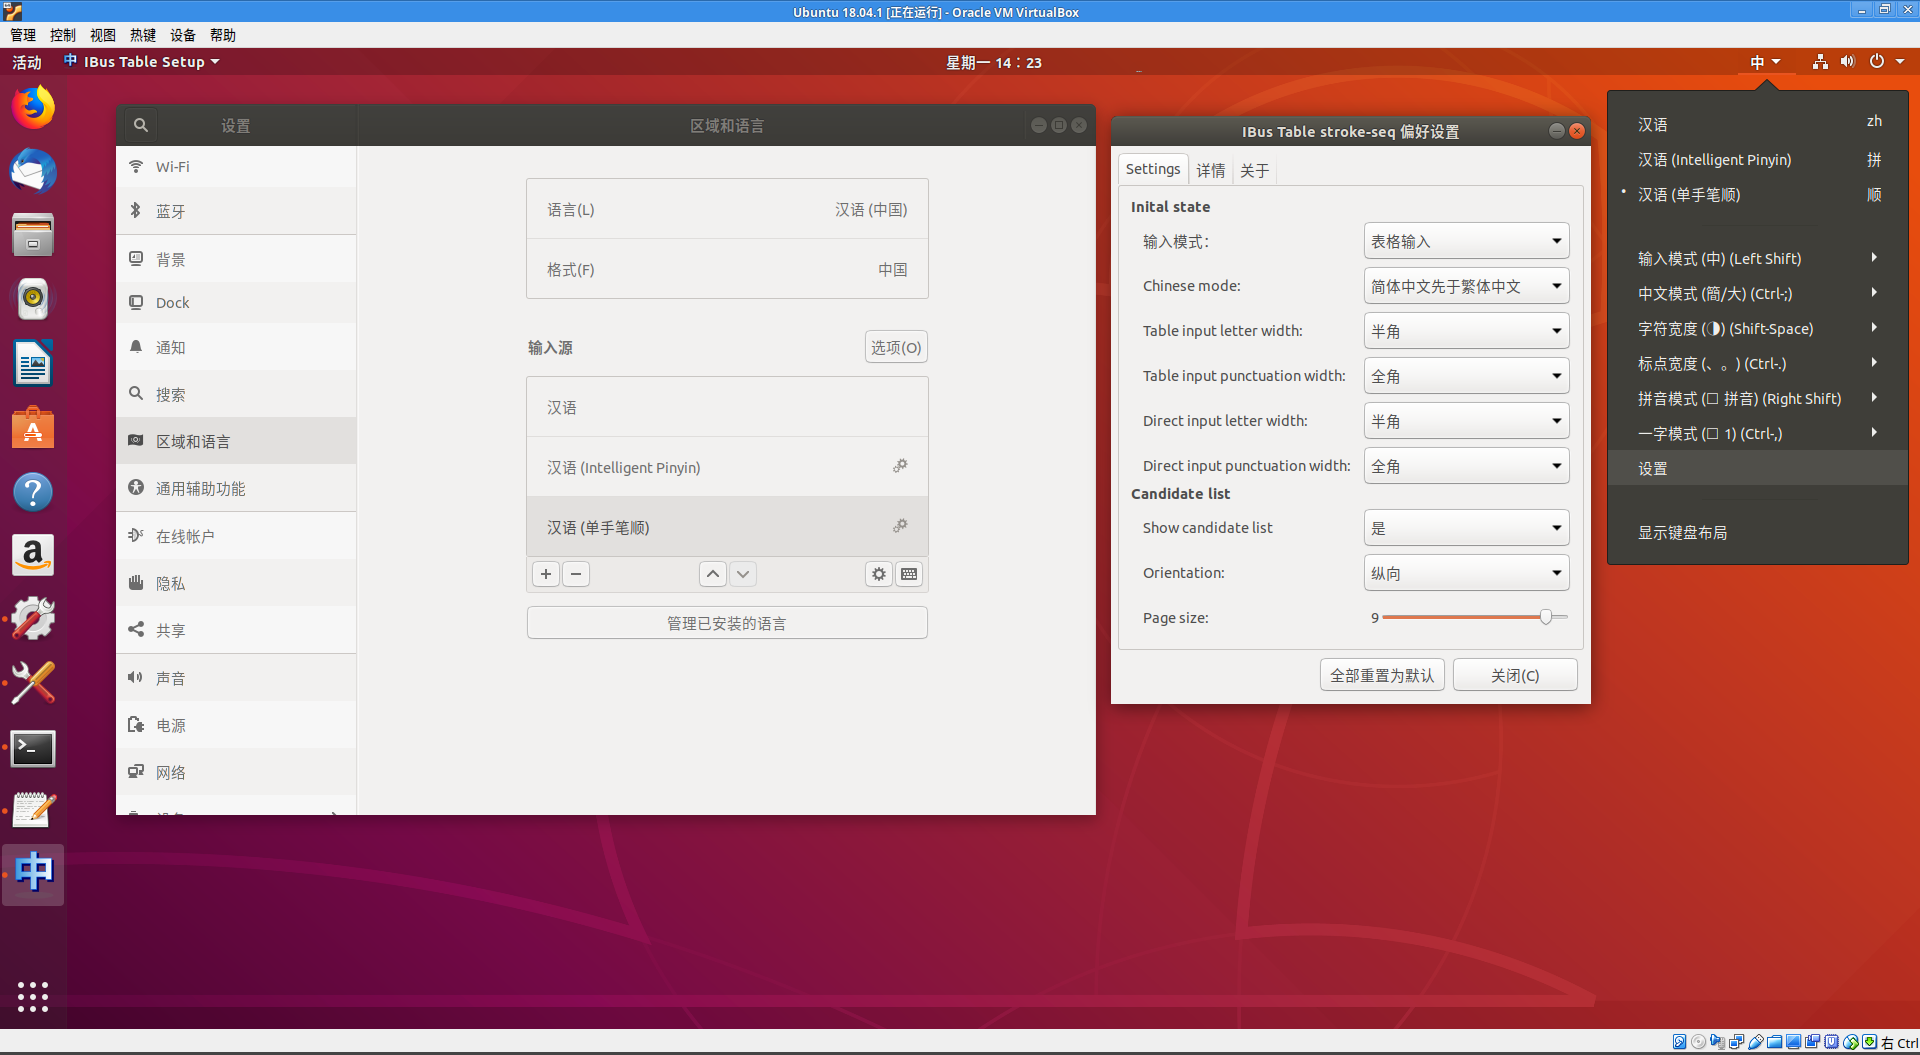
Task: Click the 活动 activities button
Action: pyautogui.click(x=27, y=62)
